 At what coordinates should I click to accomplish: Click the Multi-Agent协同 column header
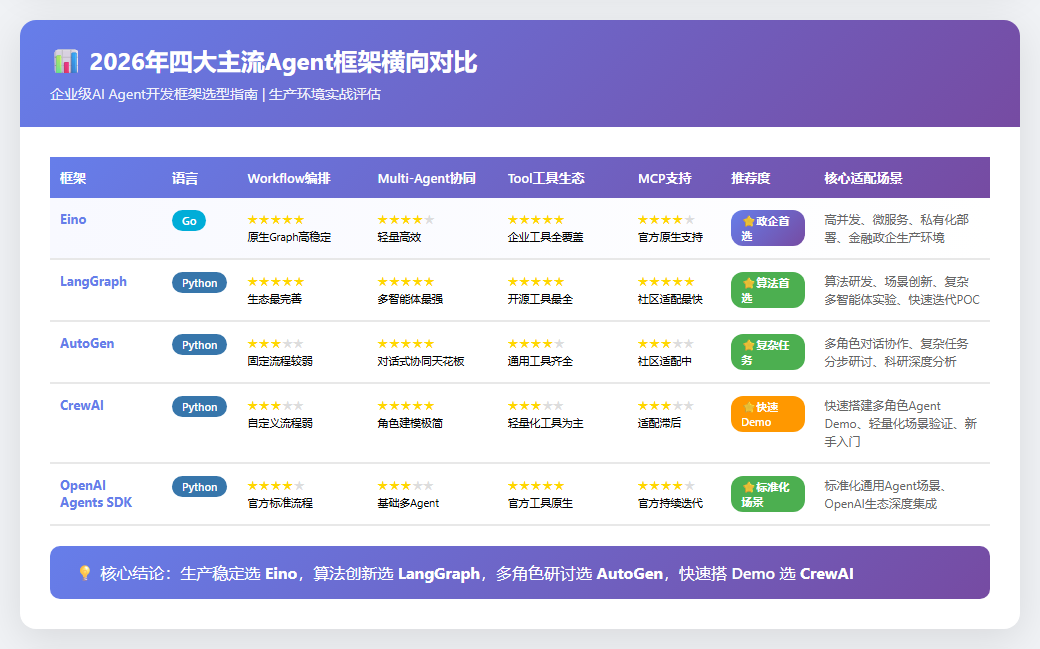[x=426, y=179]
